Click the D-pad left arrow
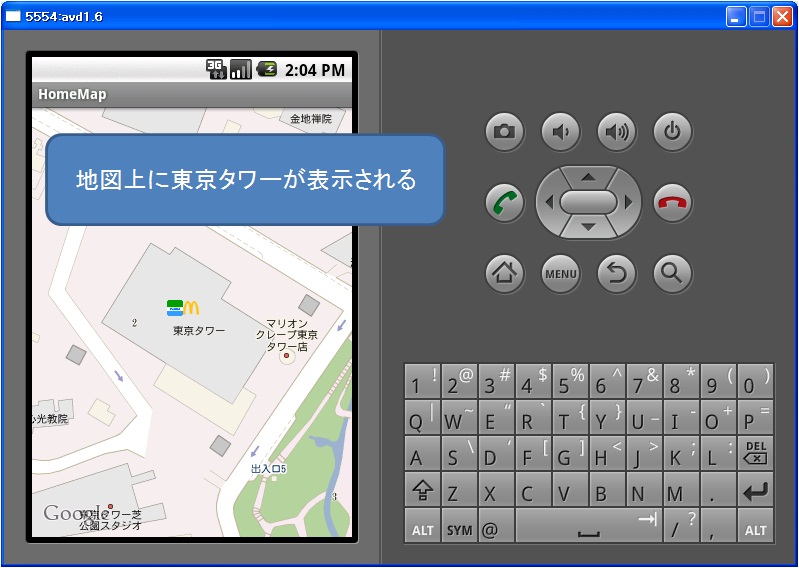 tap(549, 203)
